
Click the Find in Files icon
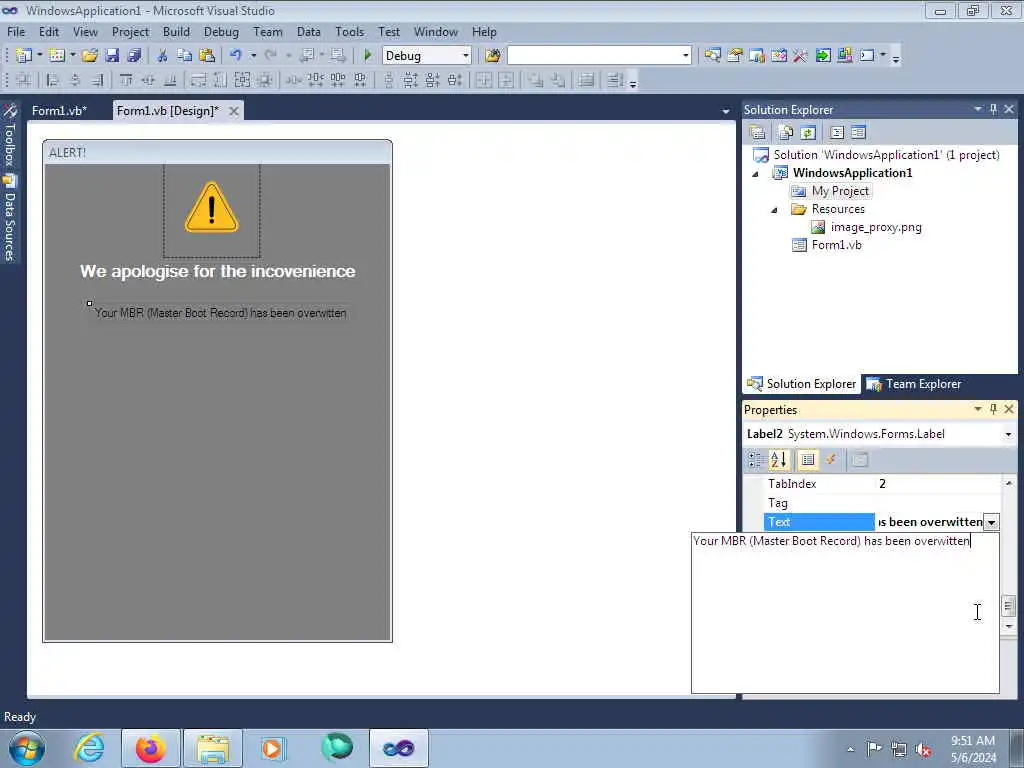pyautogui.click(x=493, y=56)
